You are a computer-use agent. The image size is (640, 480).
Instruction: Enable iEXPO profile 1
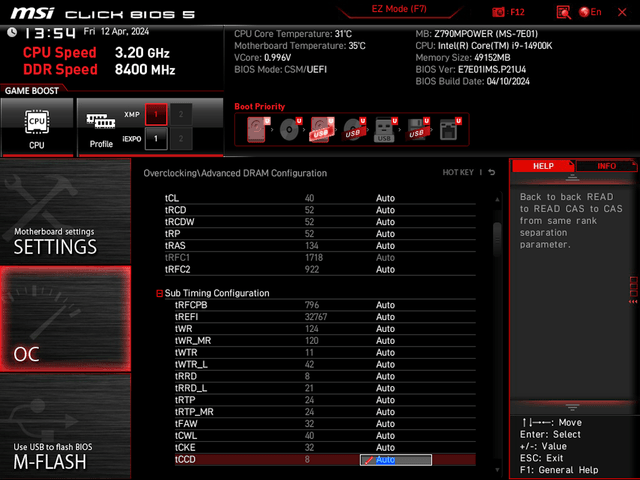coord(156,139)
